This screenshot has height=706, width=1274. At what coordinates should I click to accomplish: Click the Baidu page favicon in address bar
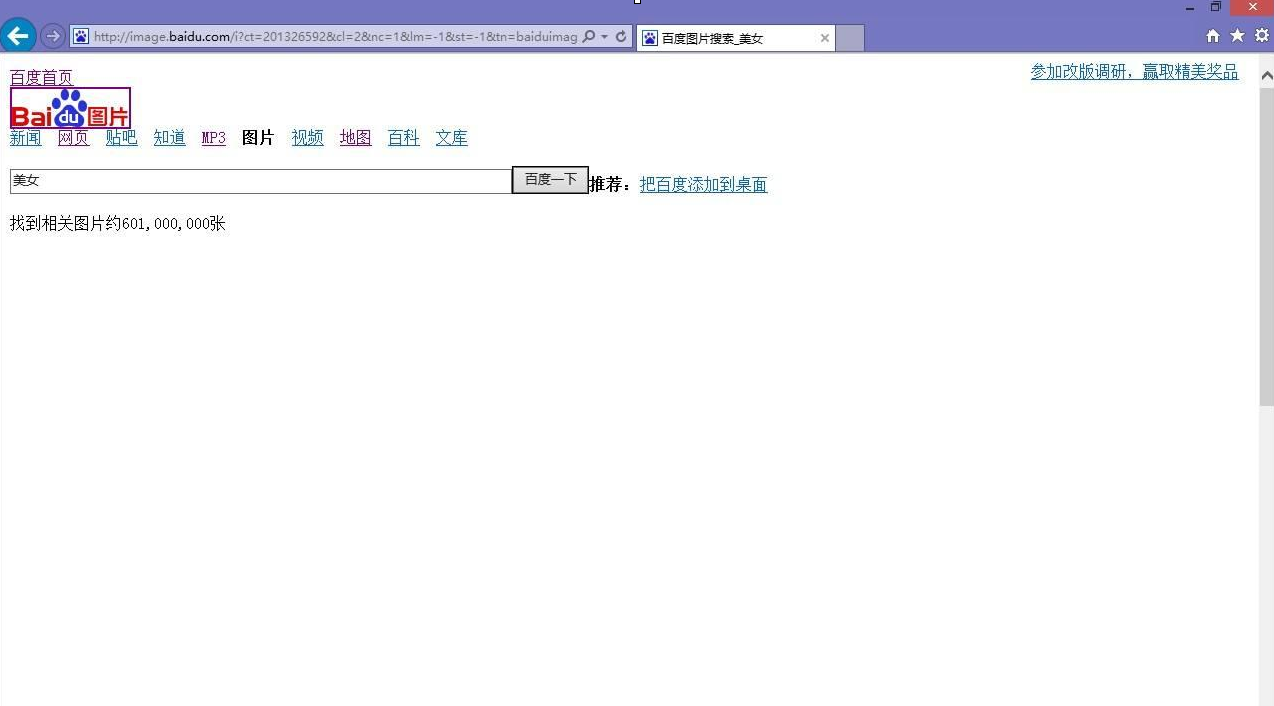click(x=80, y=36)
